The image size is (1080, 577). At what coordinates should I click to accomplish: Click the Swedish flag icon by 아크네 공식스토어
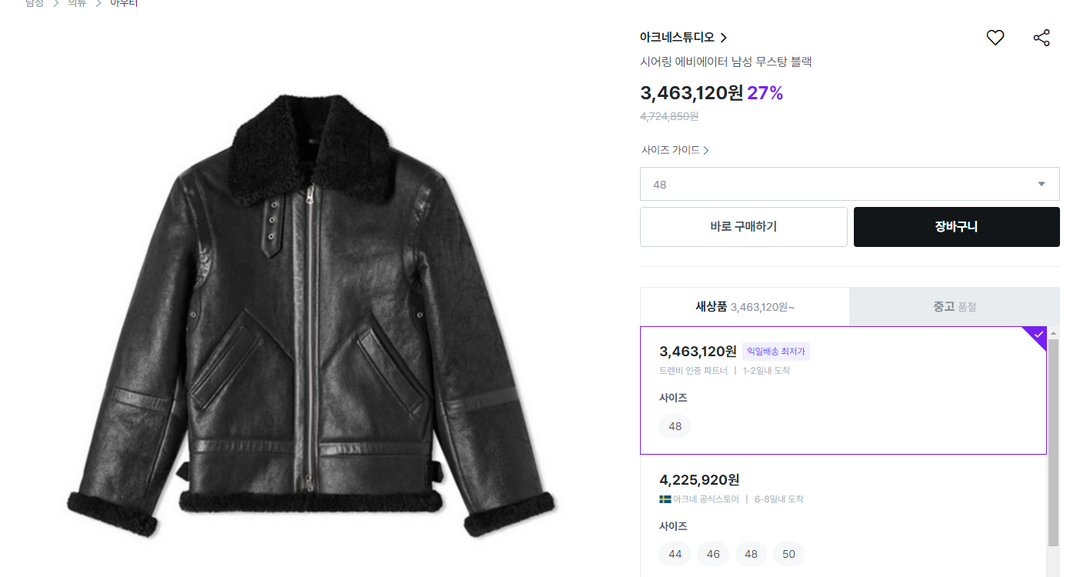click(x=665, y=499)
